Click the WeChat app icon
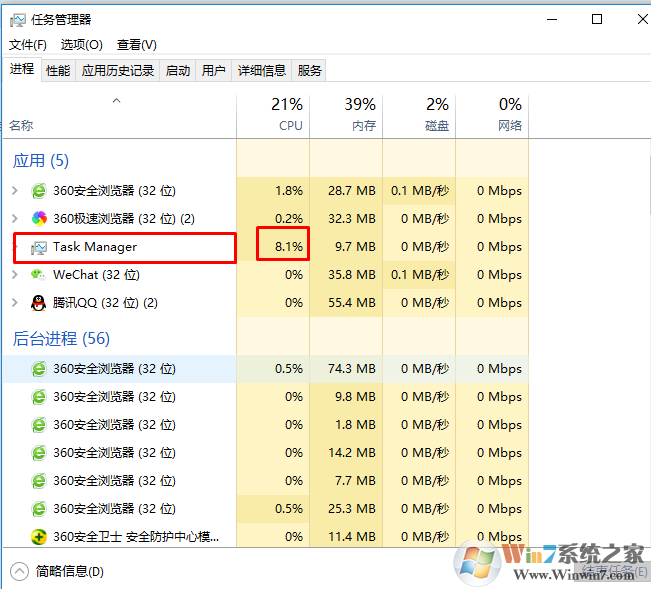Image resolution: width=651 pixels, height=589 pixels. [x=39, y=275]
